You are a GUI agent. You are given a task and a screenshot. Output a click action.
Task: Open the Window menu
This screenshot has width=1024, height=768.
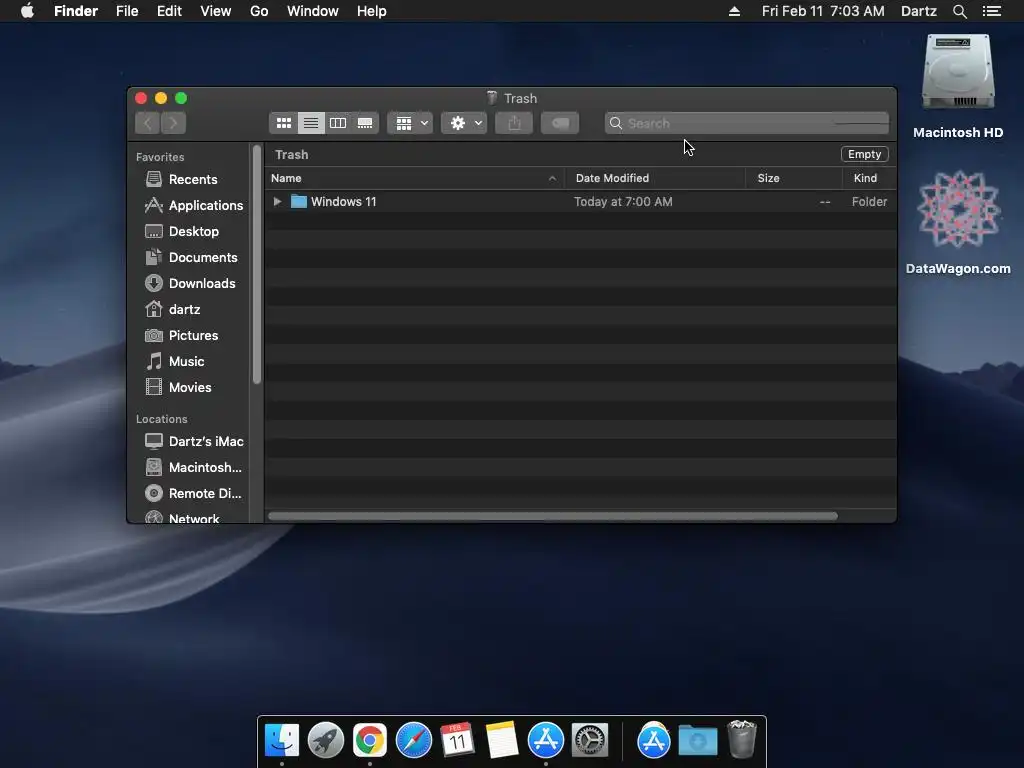point(313,11)
